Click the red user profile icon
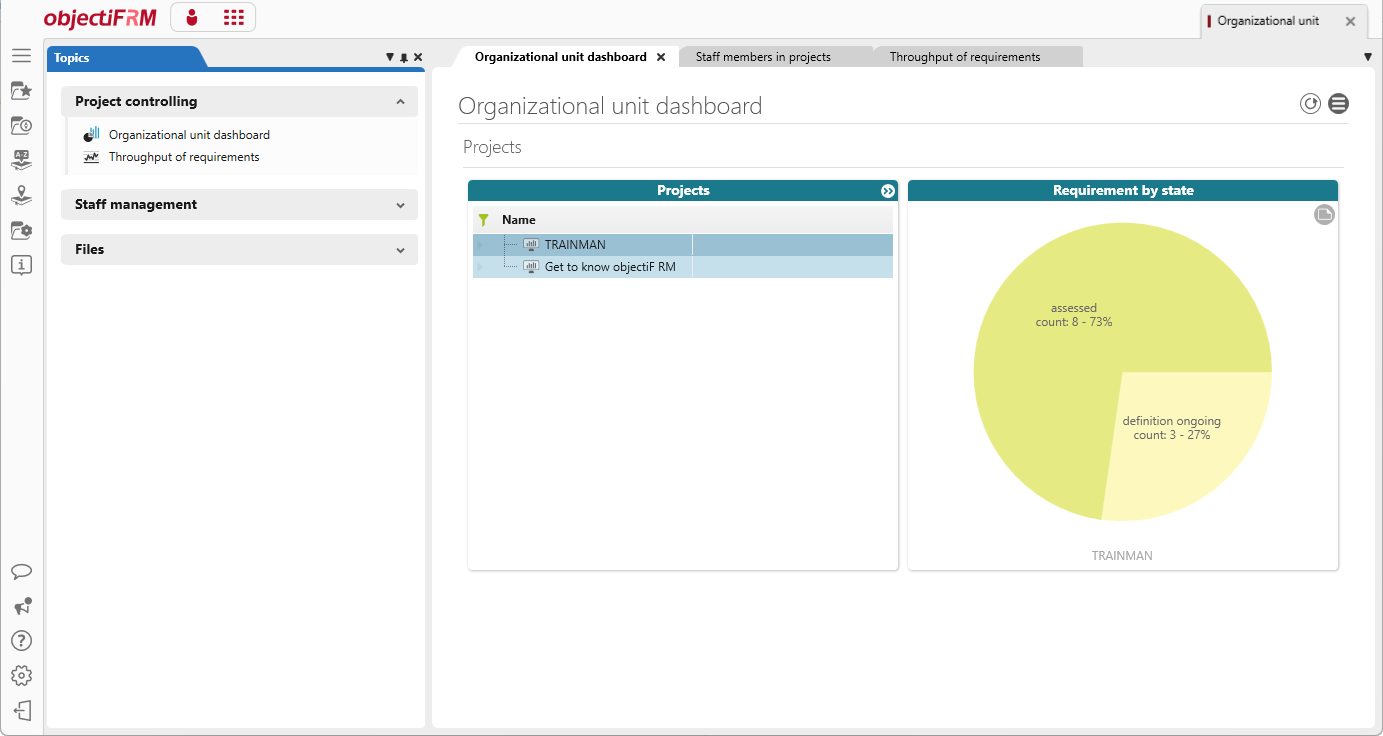 pyautogui.click(x=192, y=17)
